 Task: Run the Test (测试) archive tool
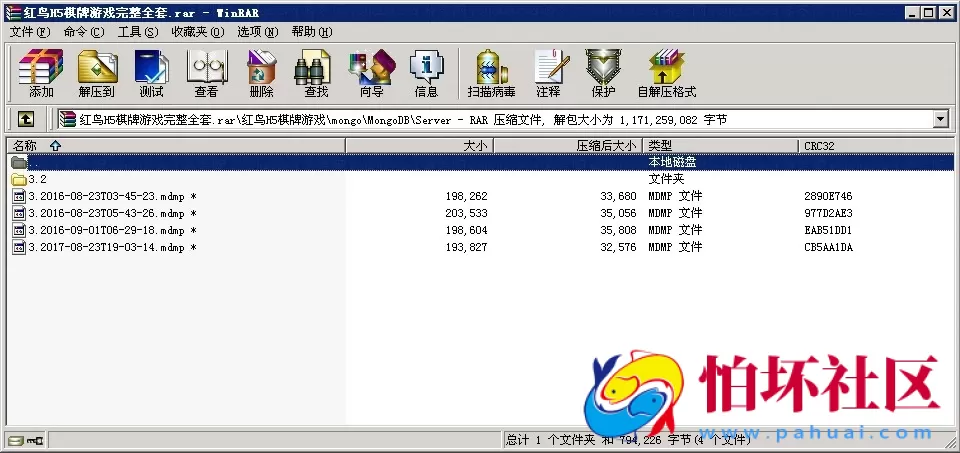(x=151, y=73)
